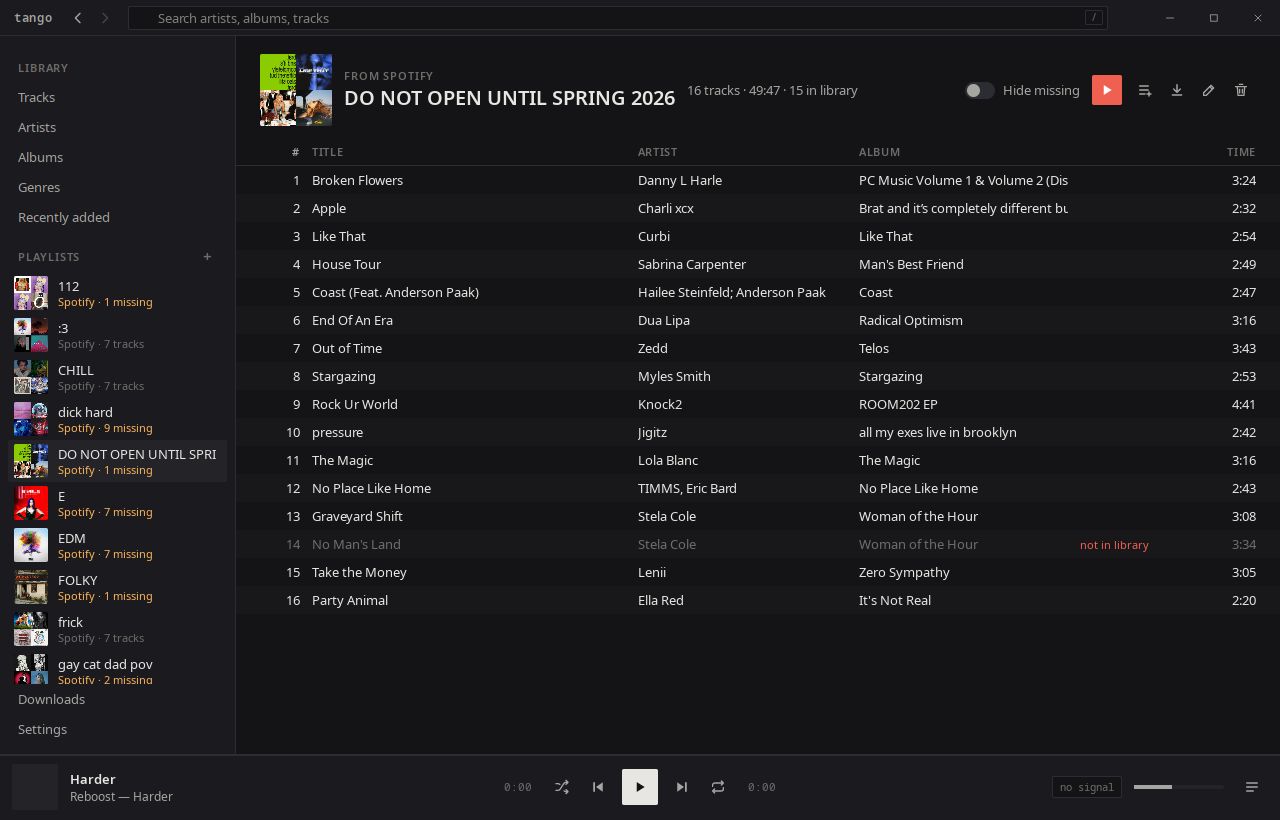Toggle repeat mode in player bar
The image size is (1280, 820).
pos(718,787)
